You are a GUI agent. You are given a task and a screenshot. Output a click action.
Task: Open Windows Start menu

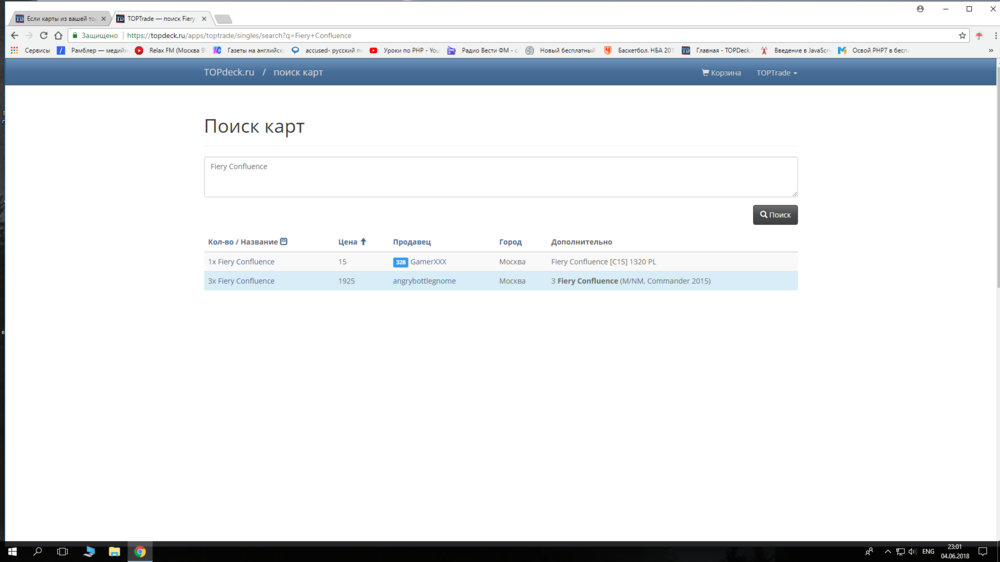pos(13,551)
